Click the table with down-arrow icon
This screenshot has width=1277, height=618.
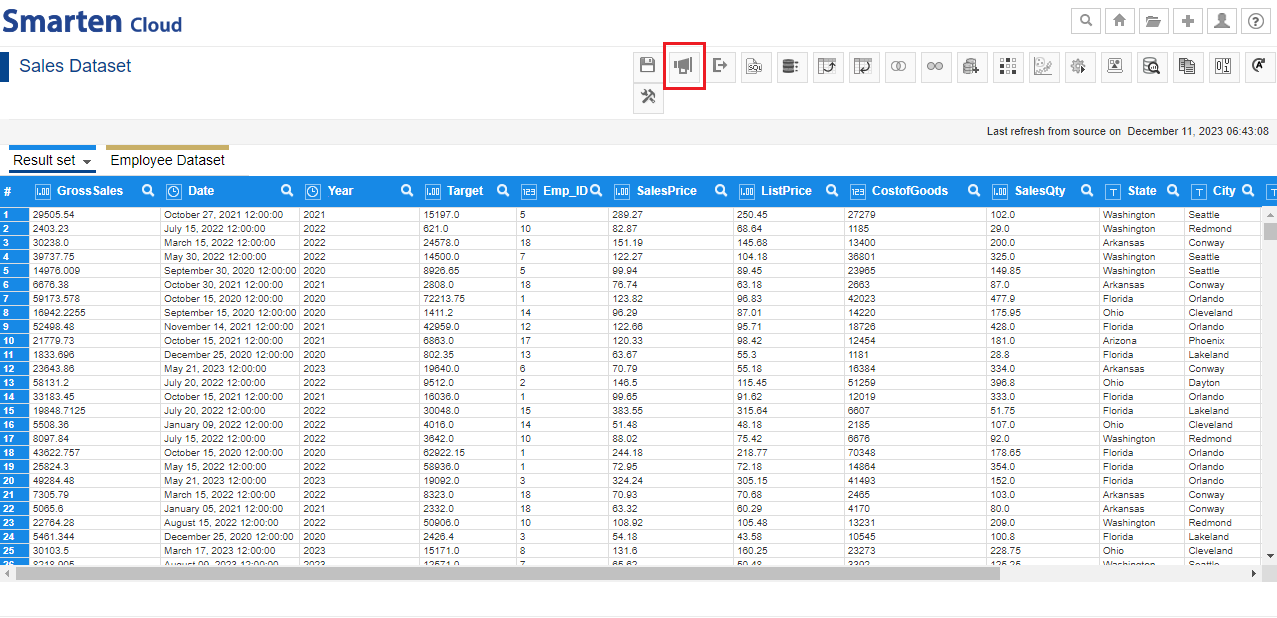(x=864, y=66)
